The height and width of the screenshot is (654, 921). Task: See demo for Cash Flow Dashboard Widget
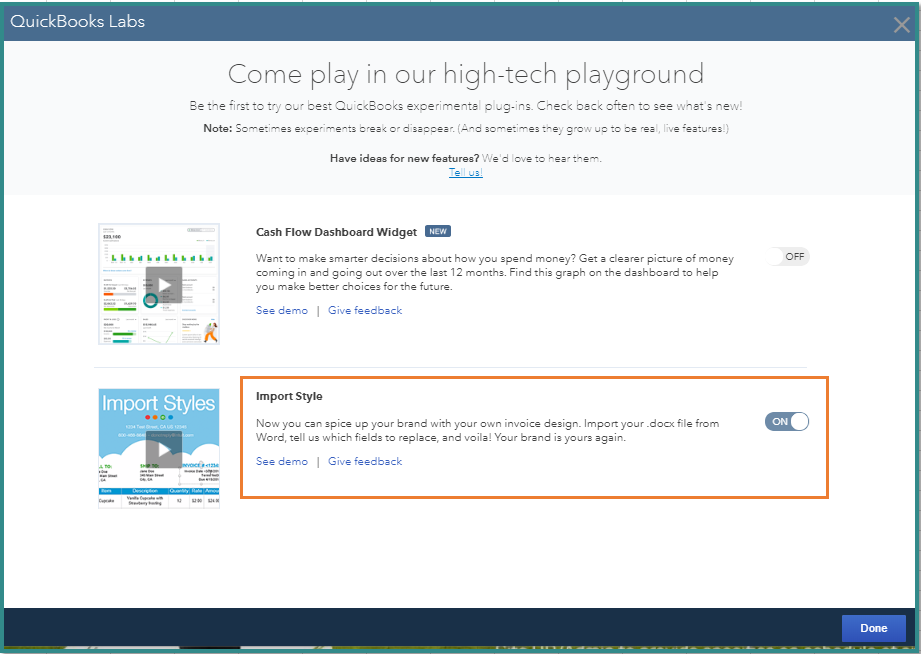tap(282, 310)
